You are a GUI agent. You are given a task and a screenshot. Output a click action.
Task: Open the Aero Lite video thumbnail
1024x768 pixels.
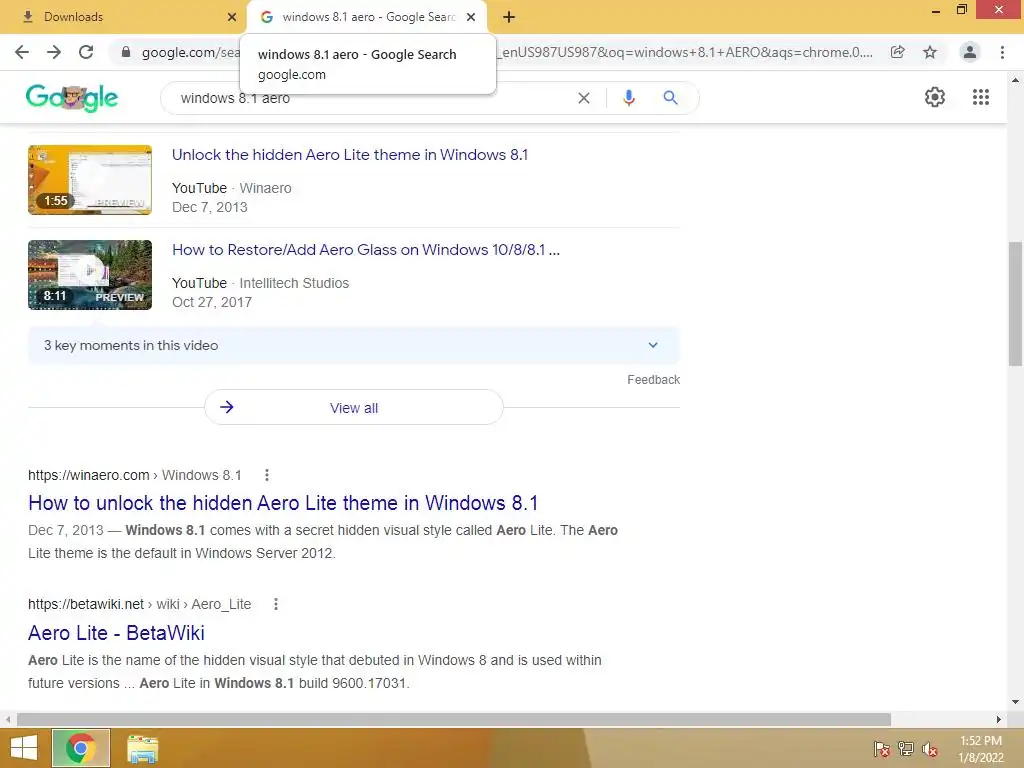coord(90,180)
